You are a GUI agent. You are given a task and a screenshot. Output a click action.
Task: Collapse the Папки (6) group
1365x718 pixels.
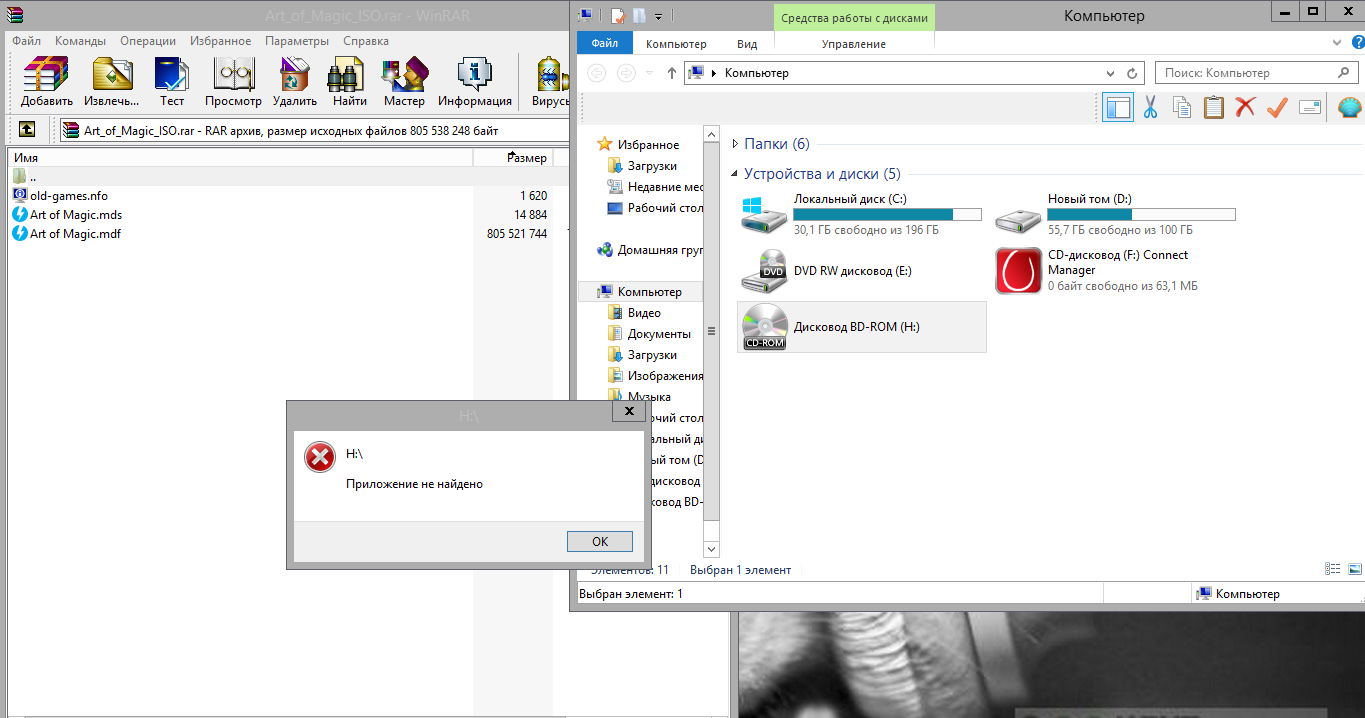tap(735, 144)
